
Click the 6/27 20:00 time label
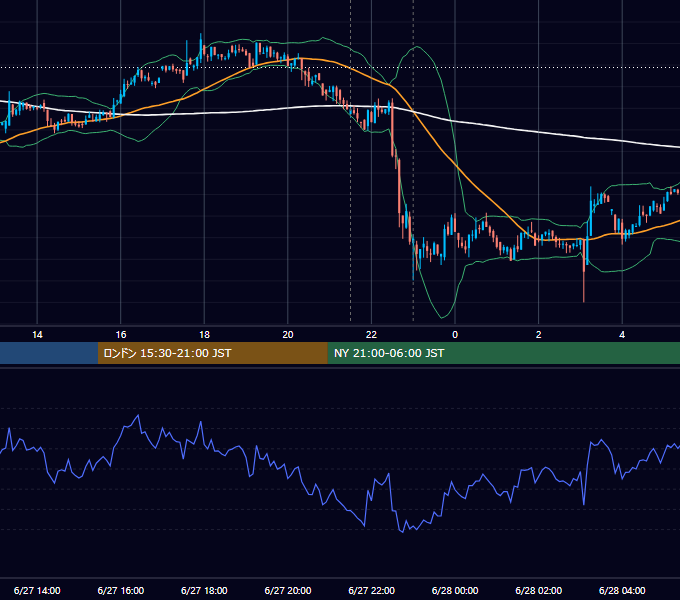pos(288,590)
